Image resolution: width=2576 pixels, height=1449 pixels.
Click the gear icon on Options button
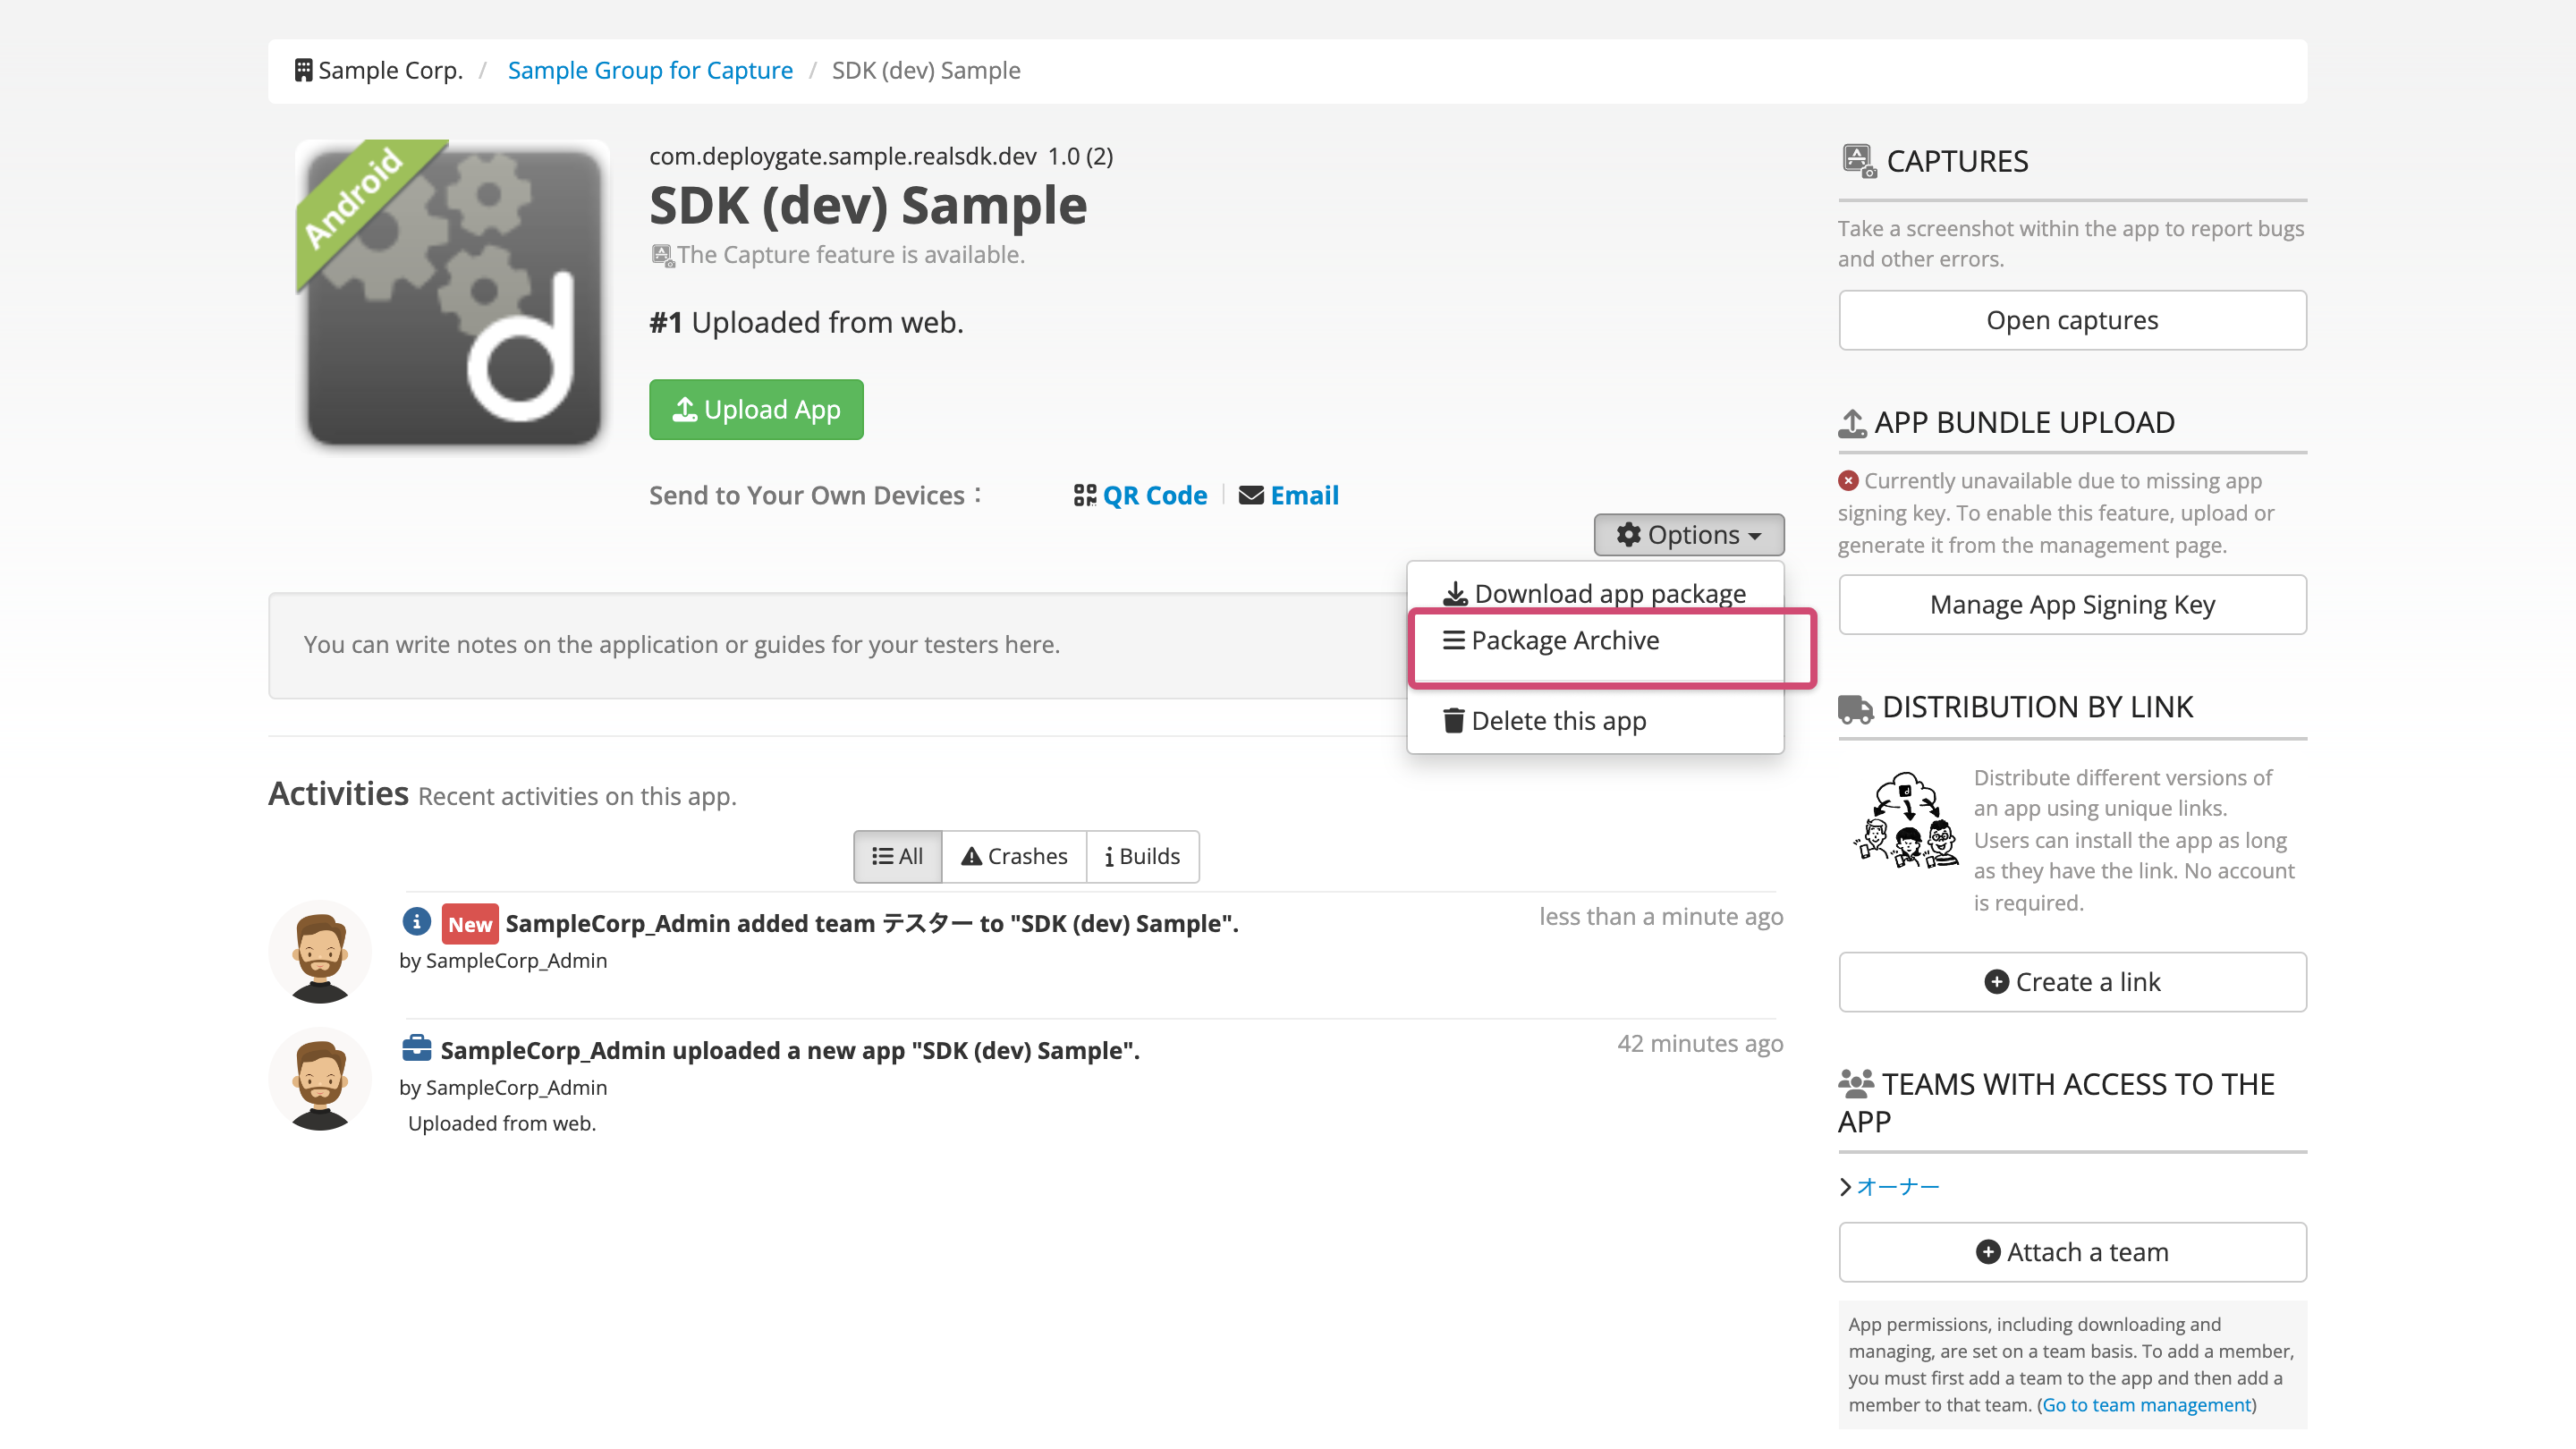[1629, 535]
